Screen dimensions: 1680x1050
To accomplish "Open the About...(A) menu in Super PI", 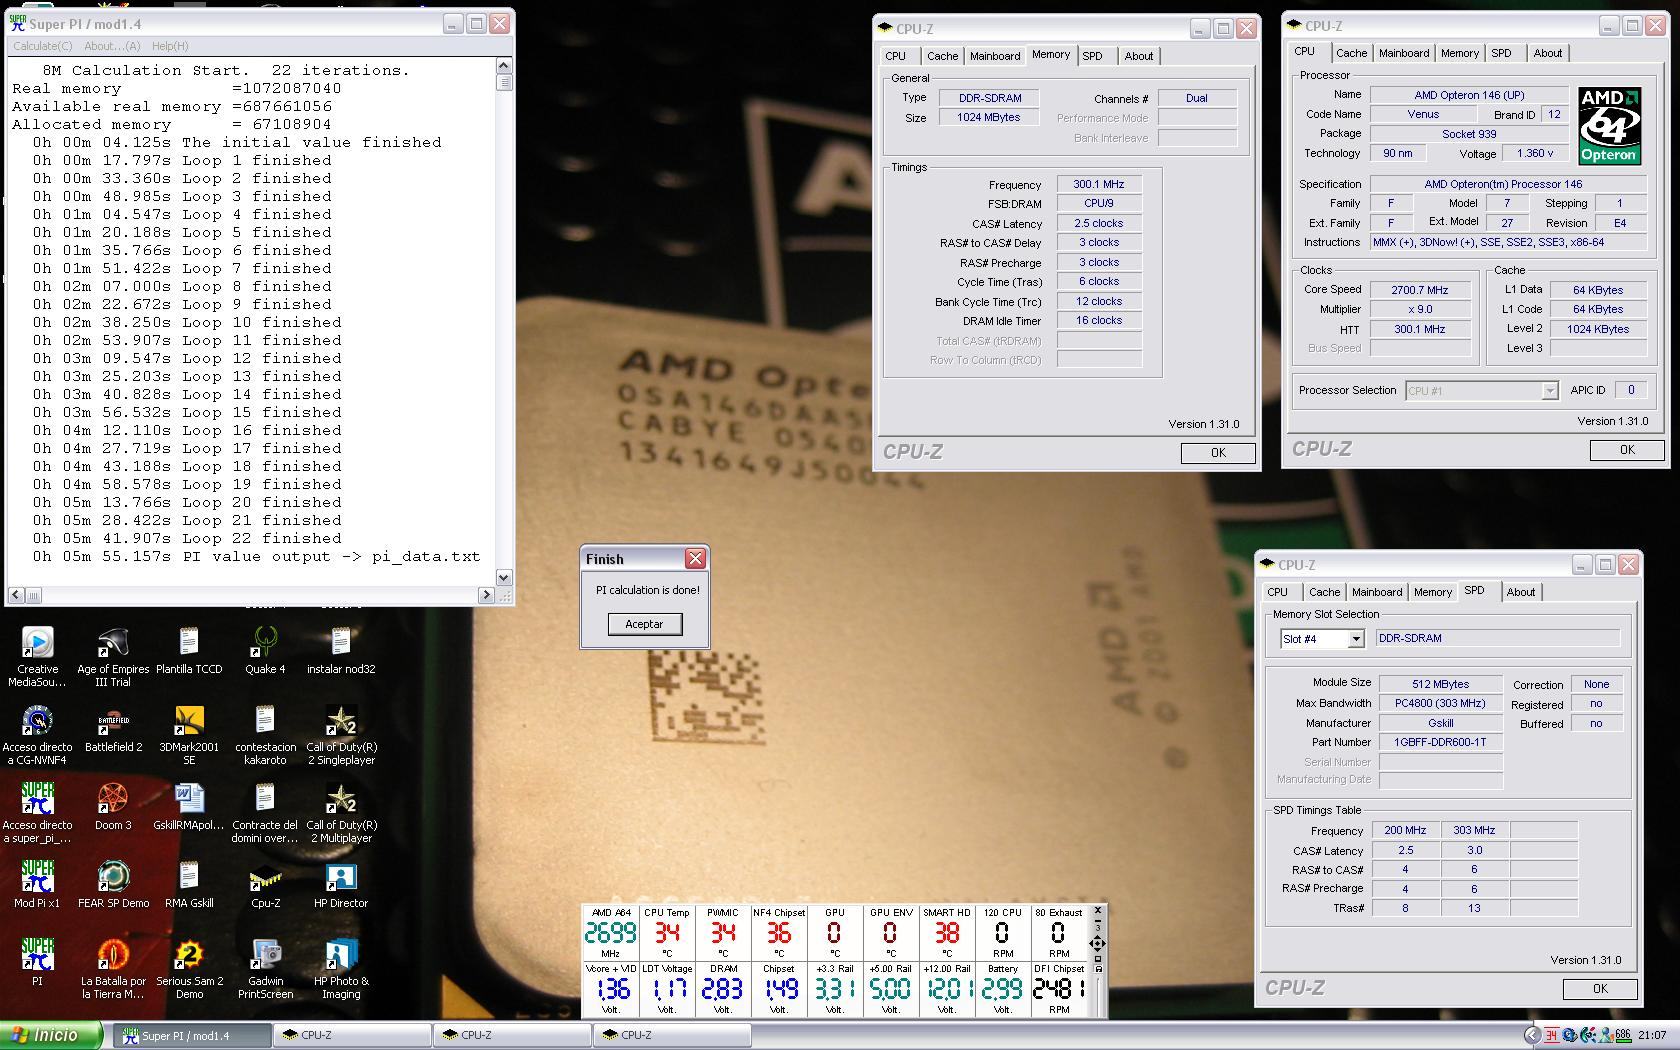I will [x=112, y=46].
